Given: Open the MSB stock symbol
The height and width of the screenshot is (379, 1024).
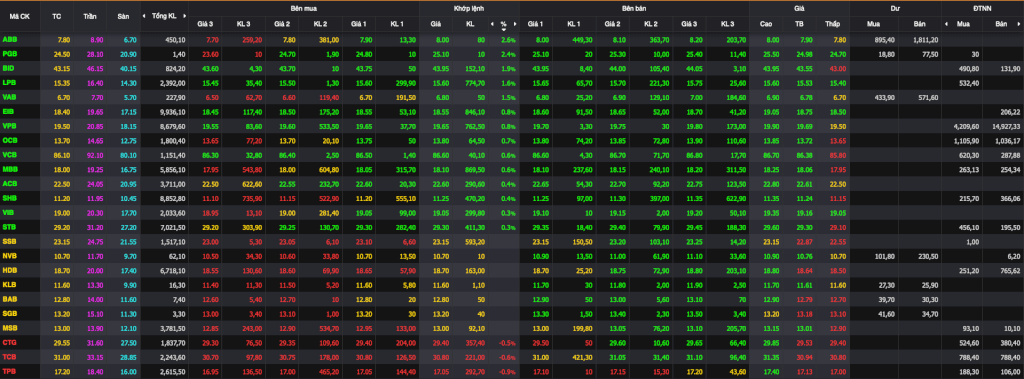Looking at the screenshot, I should point(10,327).
